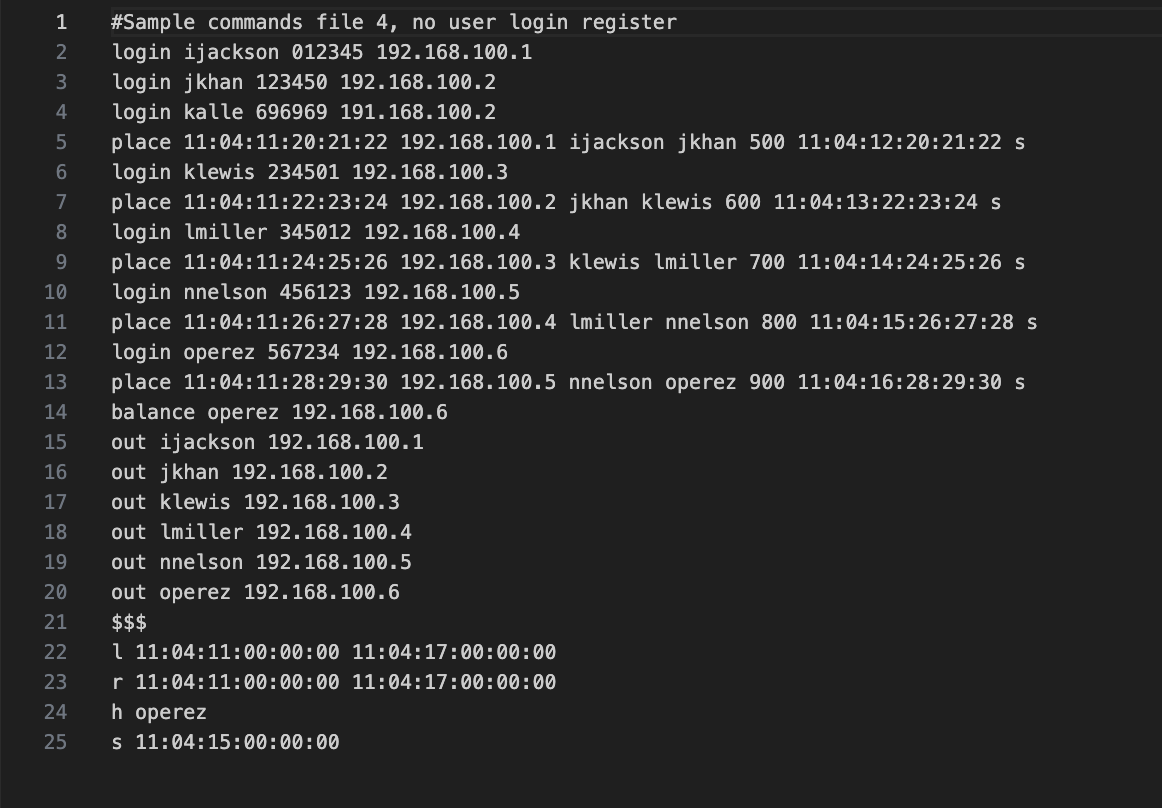Click the timestamp 11:04:15:00:00:00 on the last line

[x=237, y=742]
